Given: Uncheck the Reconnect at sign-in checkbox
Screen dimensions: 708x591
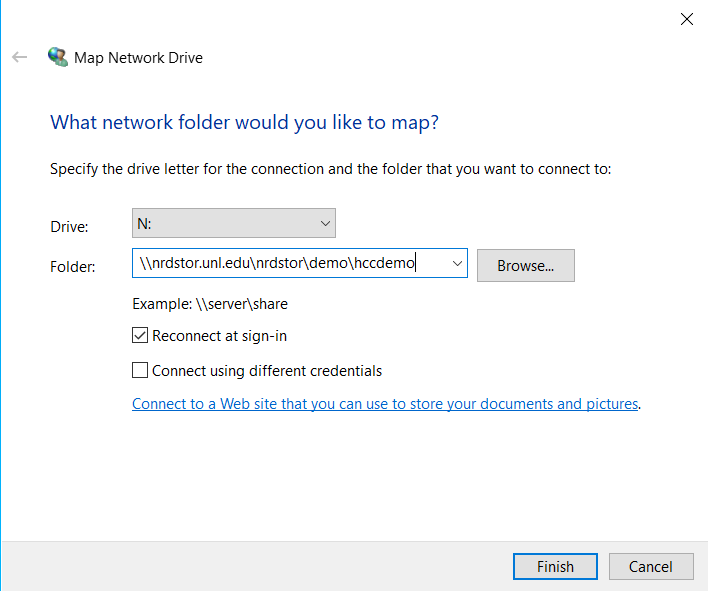Looking at the screenshot, I should [x=140, y=336].
